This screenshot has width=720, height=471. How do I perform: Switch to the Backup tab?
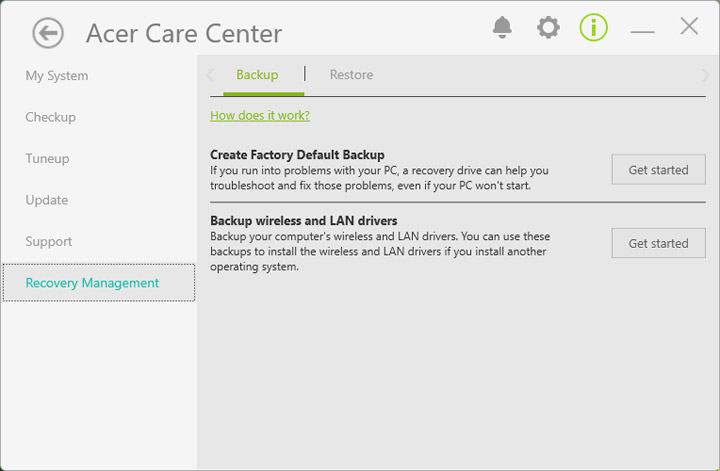(257, 75)
